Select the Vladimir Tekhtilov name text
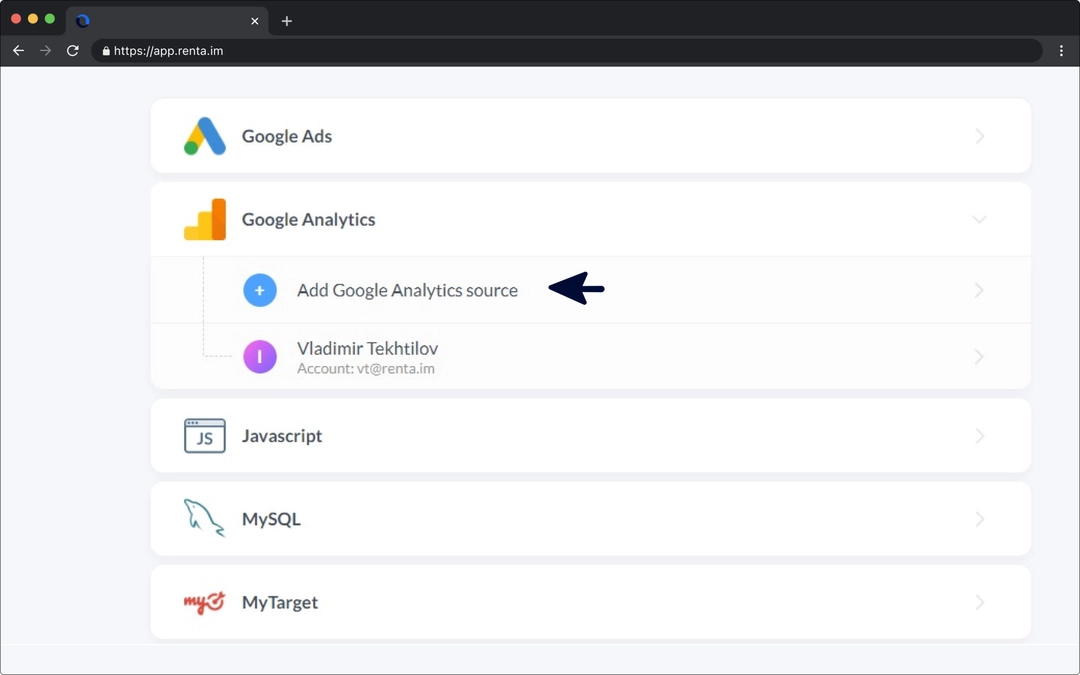The height and width of the screenshot is (675, 1080). (367, 349)
